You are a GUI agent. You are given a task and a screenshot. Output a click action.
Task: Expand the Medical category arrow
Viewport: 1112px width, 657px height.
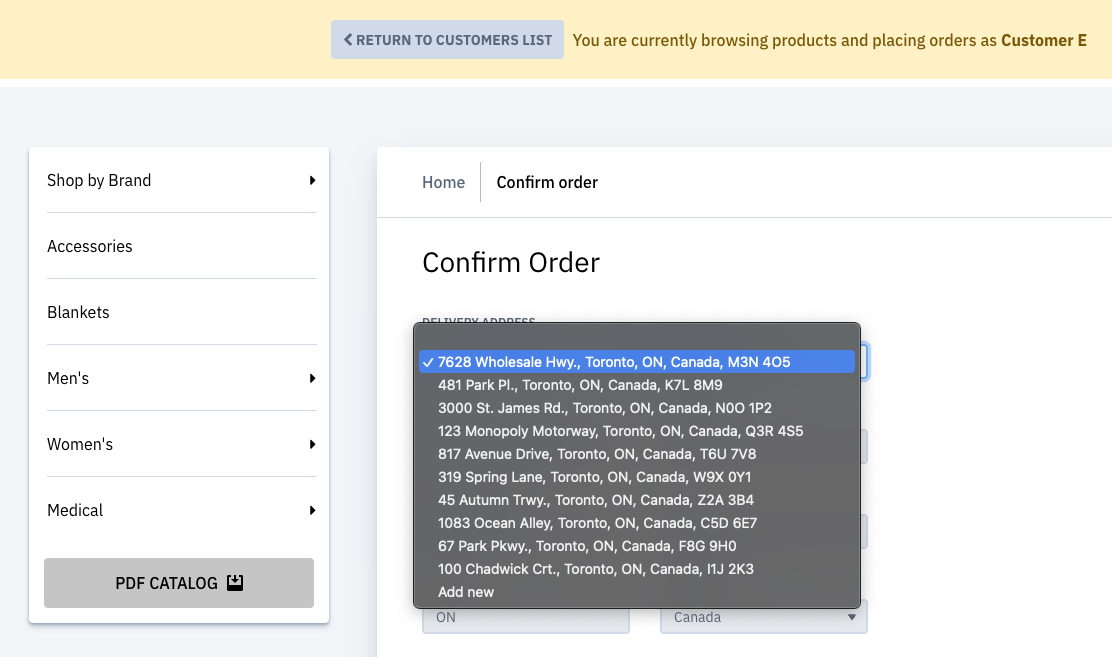(312, 510)
